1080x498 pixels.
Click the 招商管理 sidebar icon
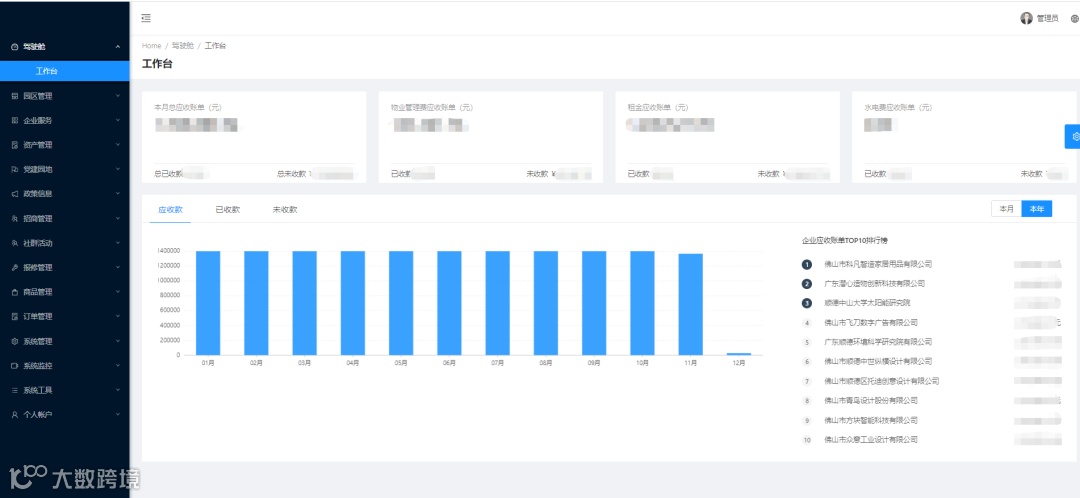pos(15,219)
